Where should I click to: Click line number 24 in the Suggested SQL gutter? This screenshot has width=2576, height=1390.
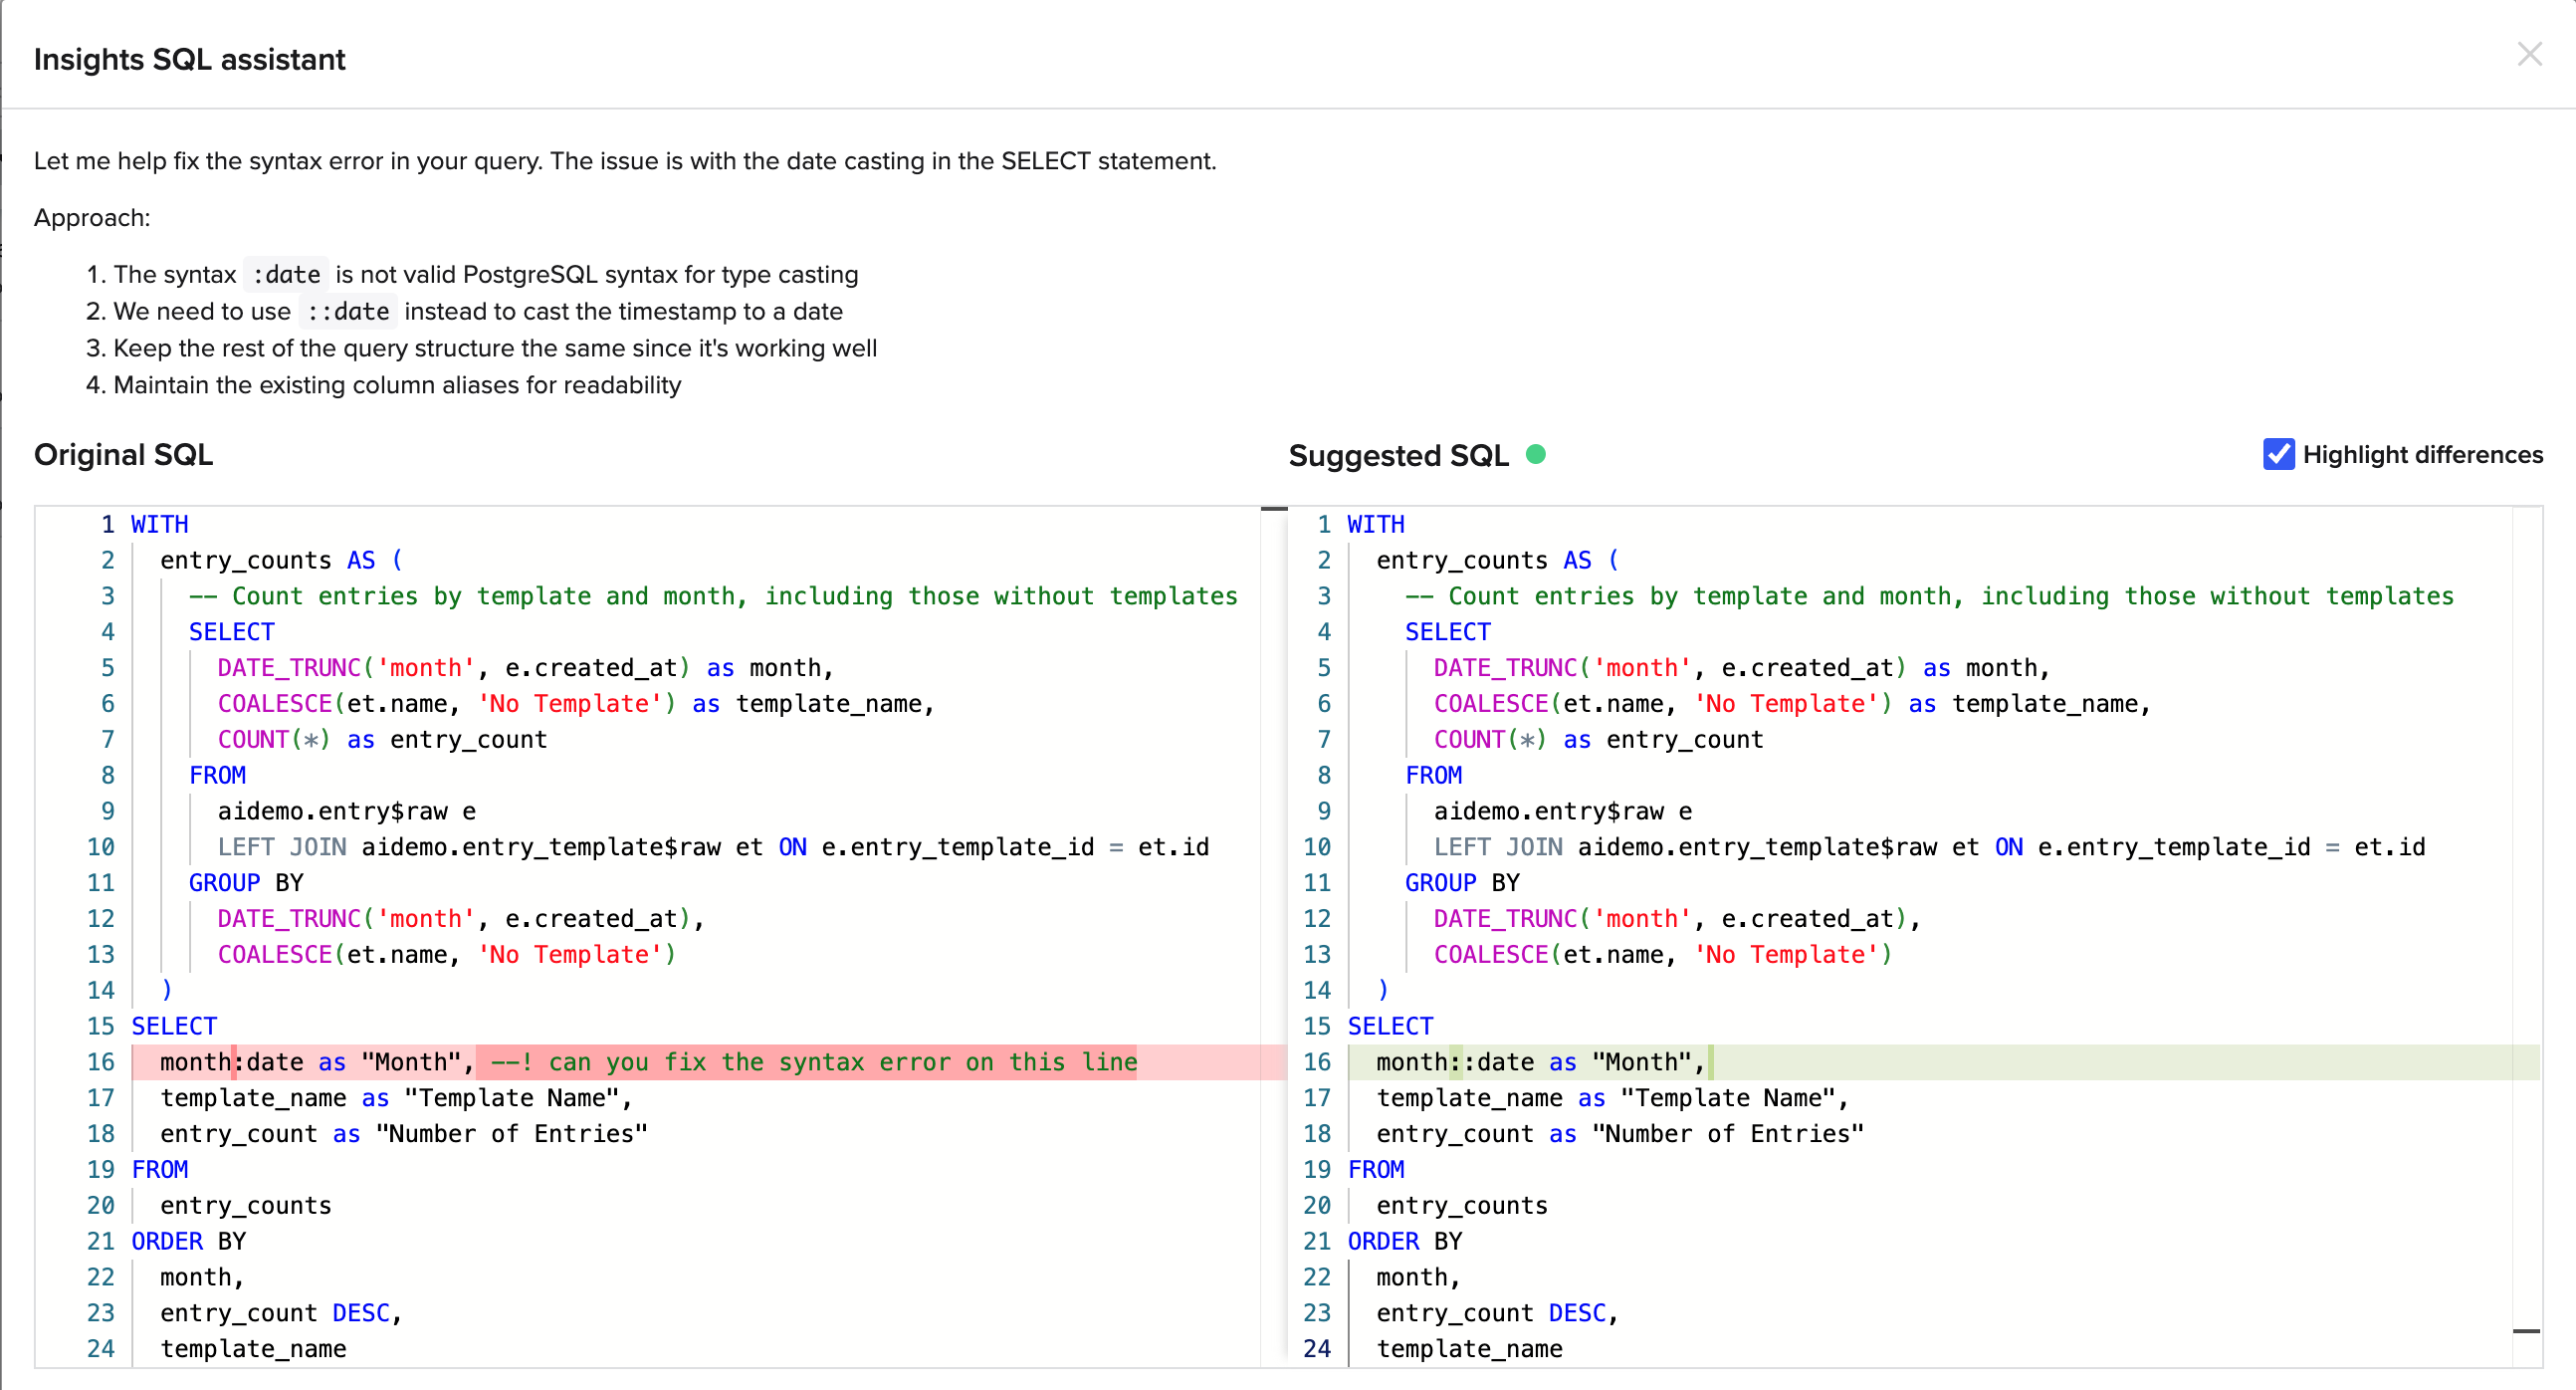[x=1316, y=1348]
